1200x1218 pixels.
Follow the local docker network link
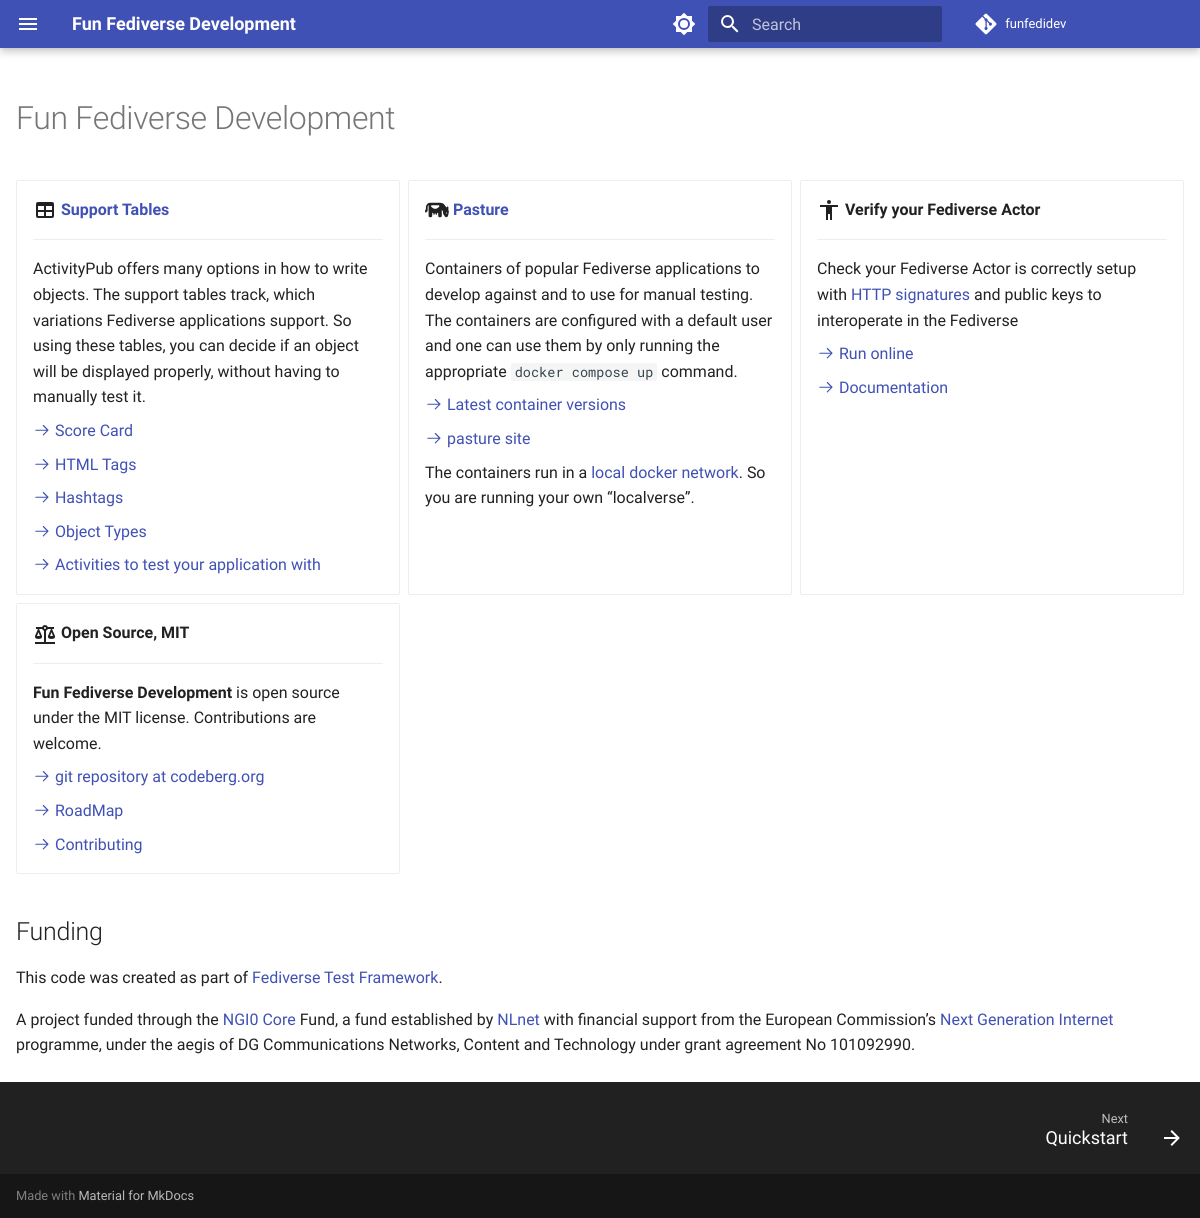tap(665, 473)
